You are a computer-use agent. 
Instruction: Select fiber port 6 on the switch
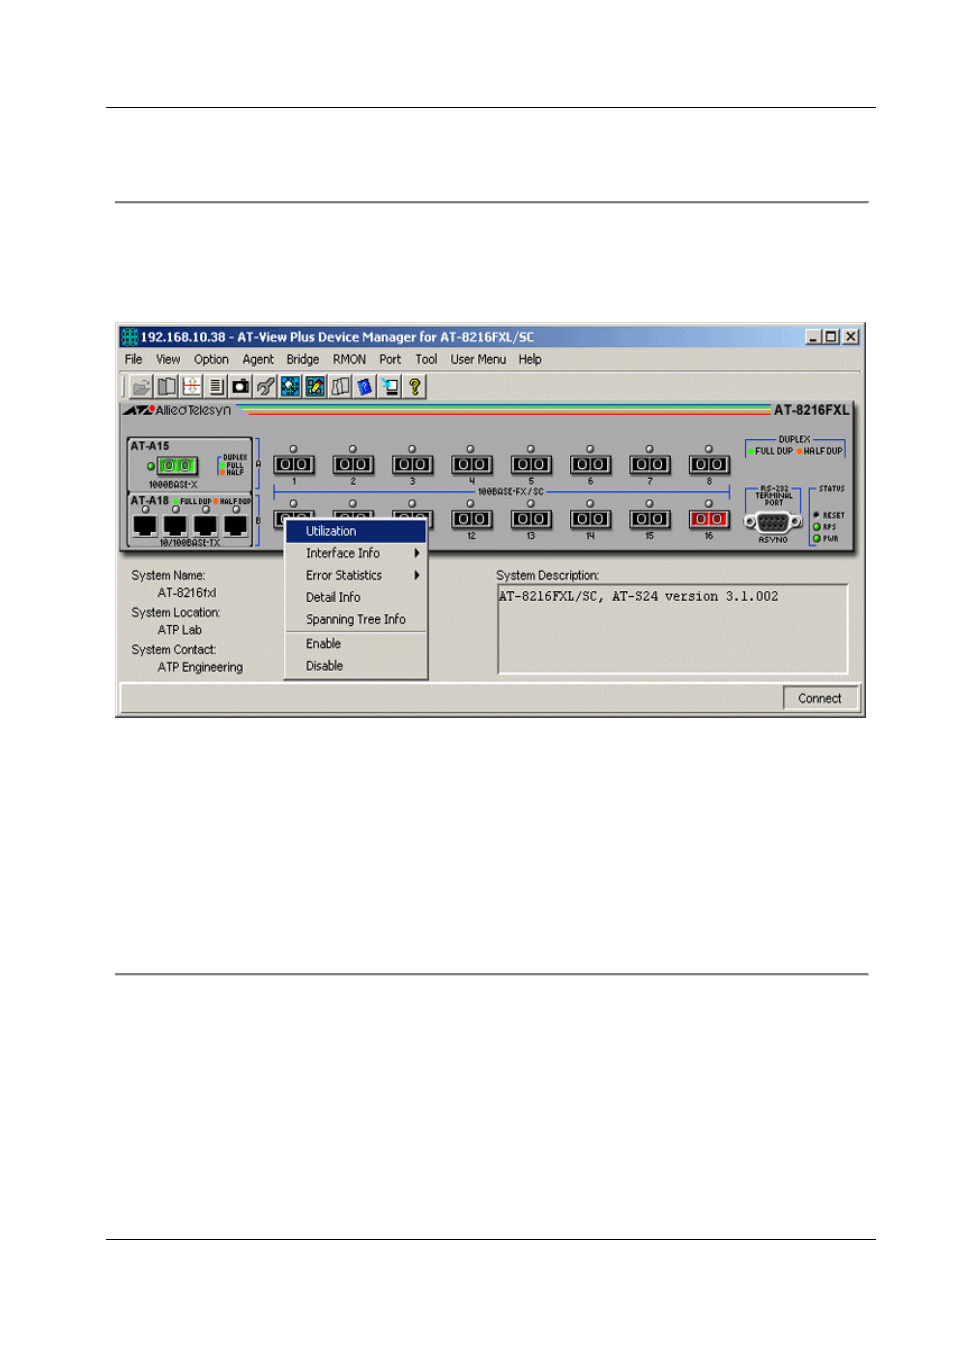click(x=590, y=464)
